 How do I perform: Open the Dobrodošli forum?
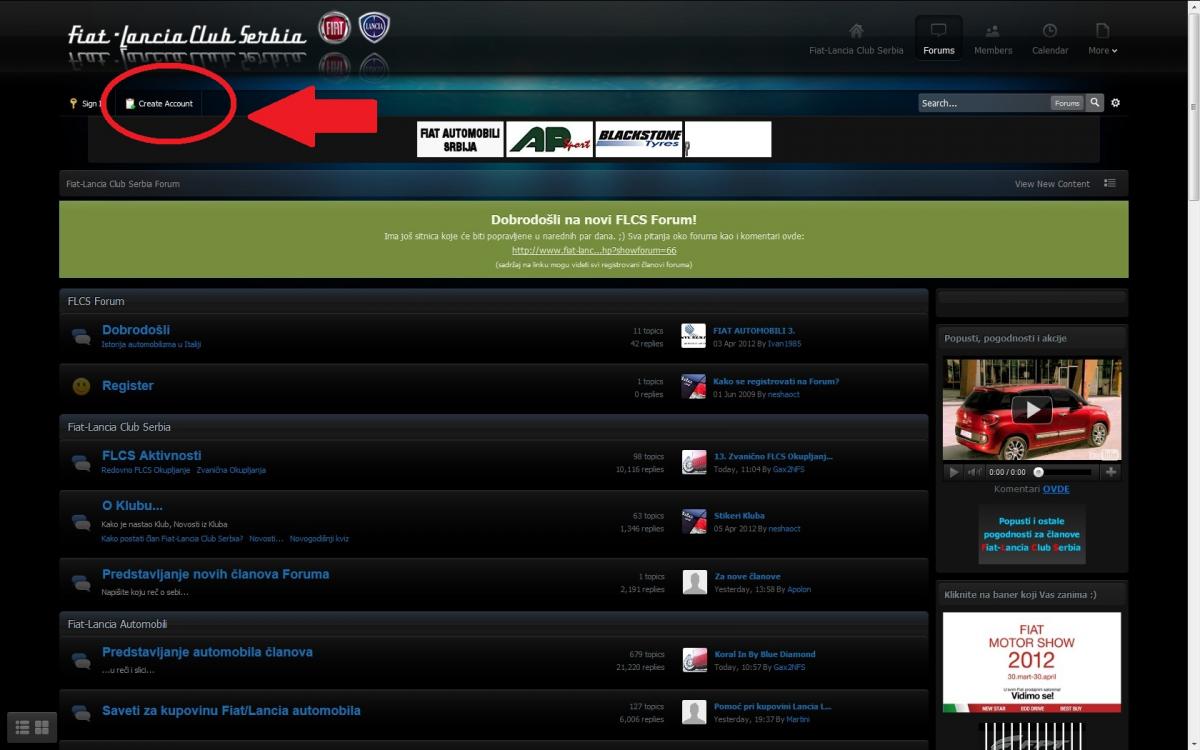point(136,329)
